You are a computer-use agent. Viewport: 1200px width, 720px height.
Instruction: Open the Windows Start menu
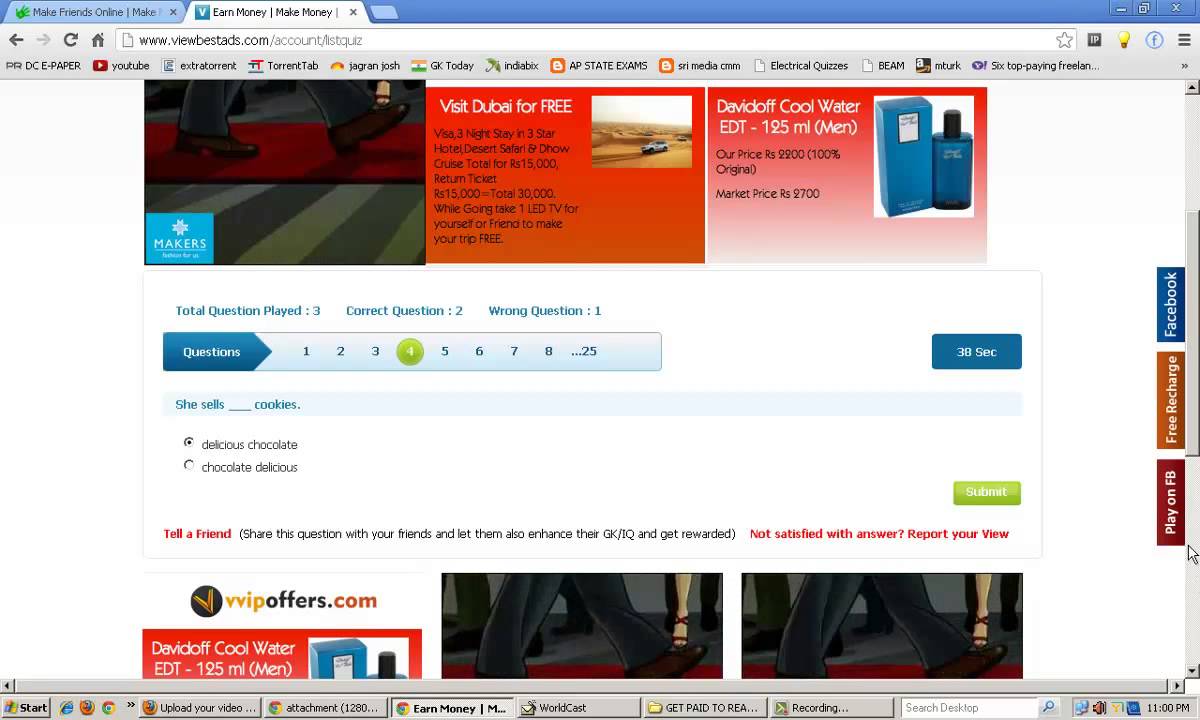[x=25, y=707]
